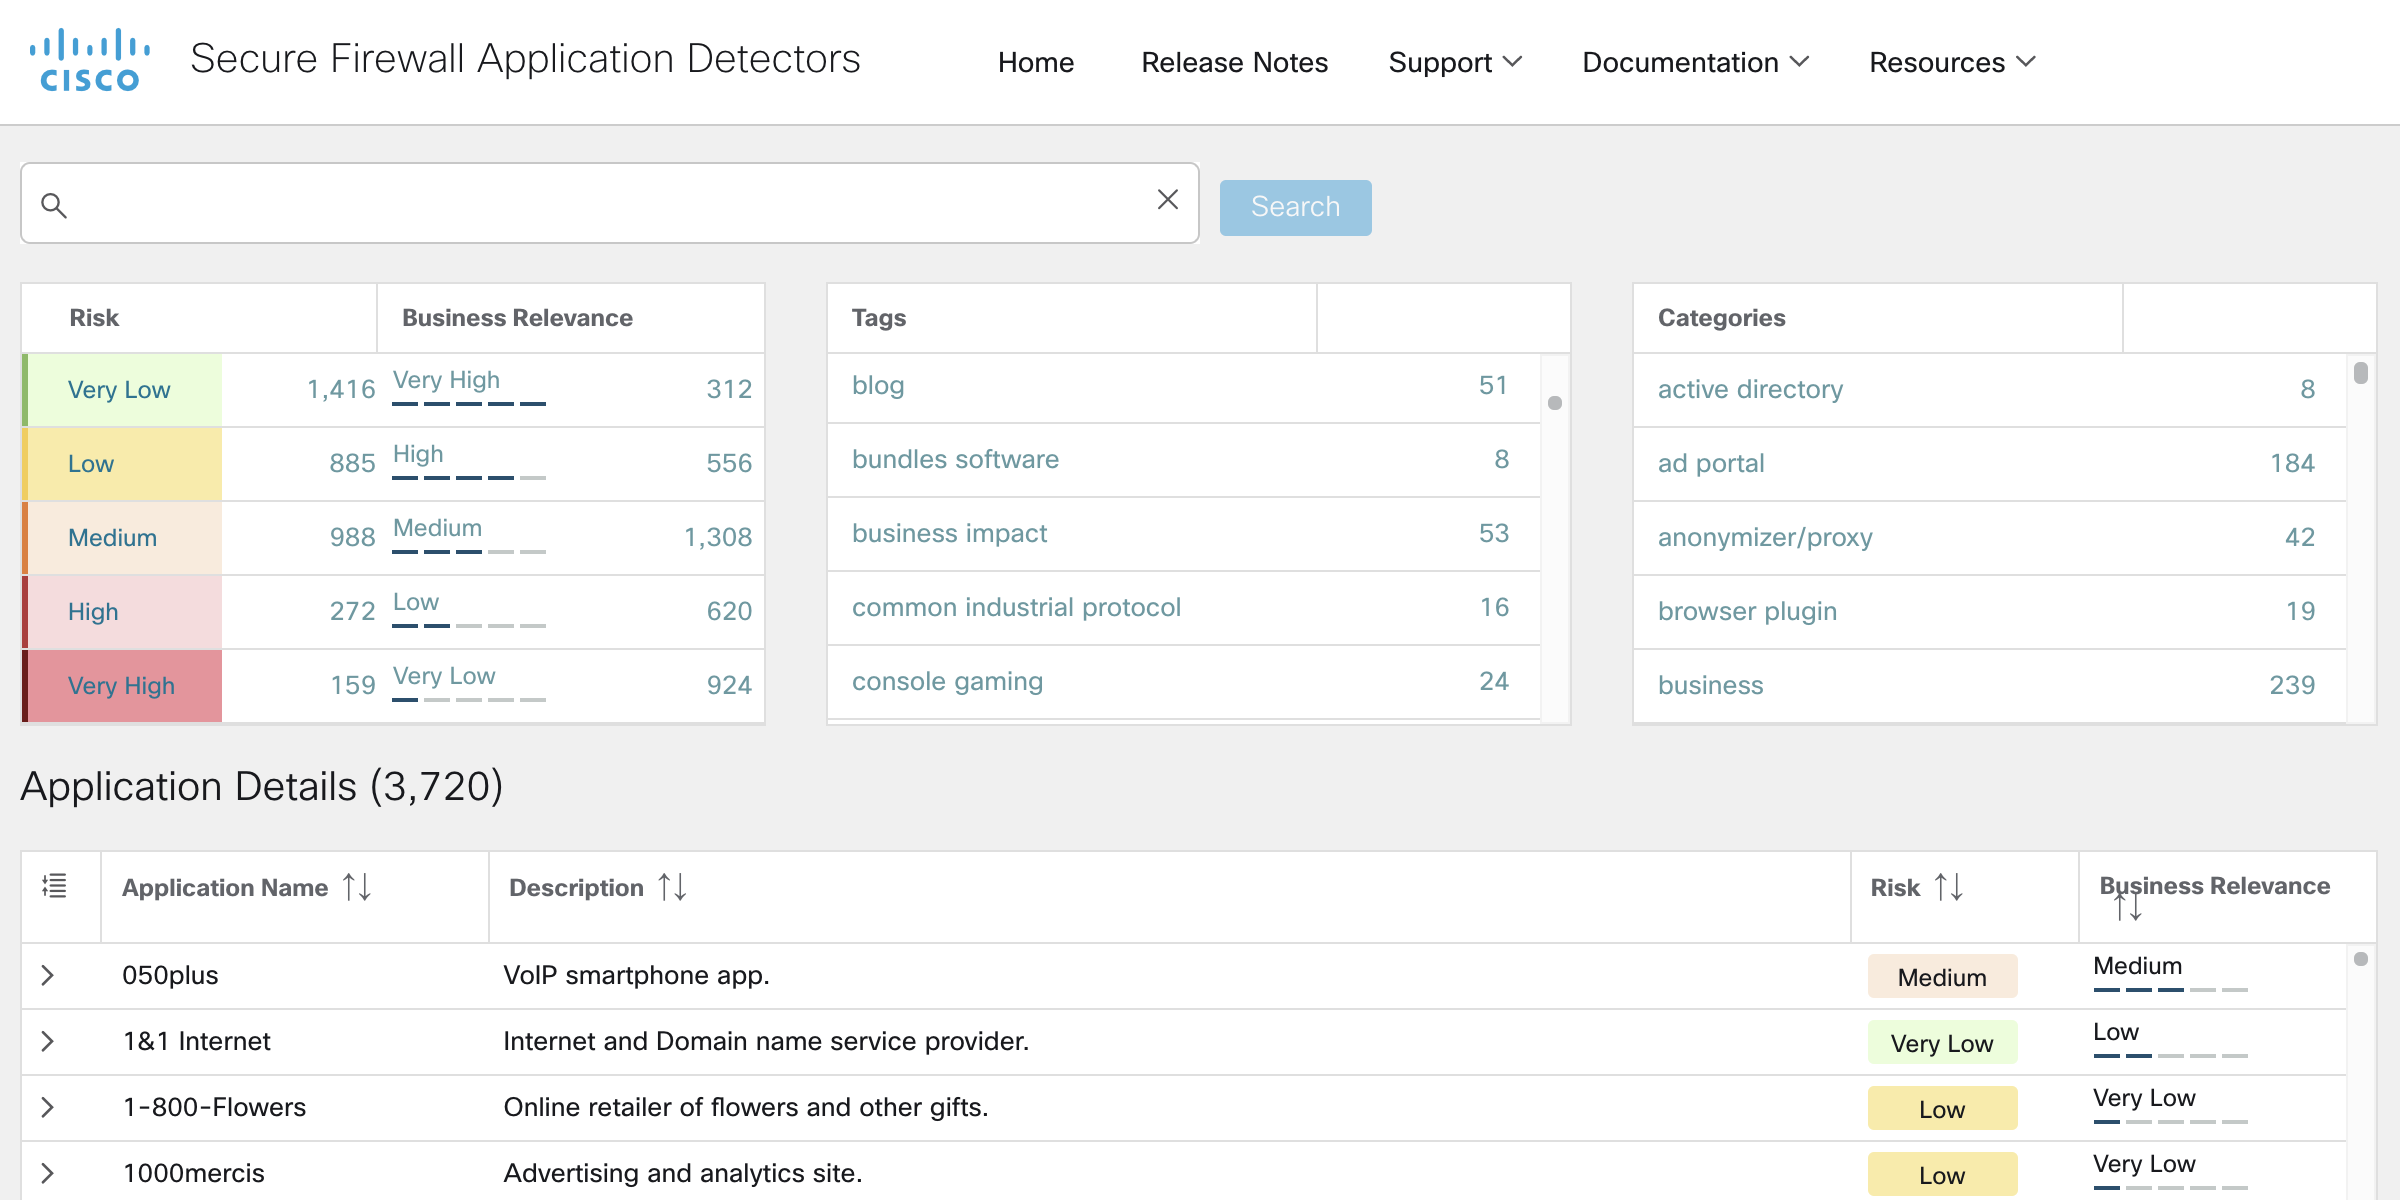Image resolution: width=2400 pixels, height=1200 pixels.
Task: Open the Resources dropdown
Action: [1950, 62]
